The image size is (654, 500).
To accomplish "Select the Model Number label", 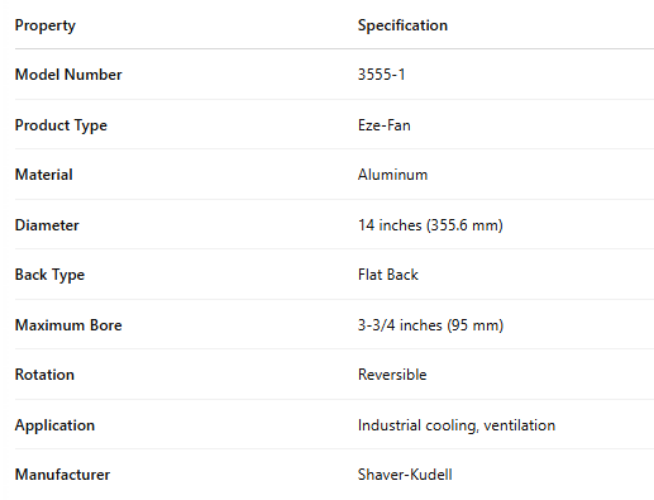I will pos(68,75).
